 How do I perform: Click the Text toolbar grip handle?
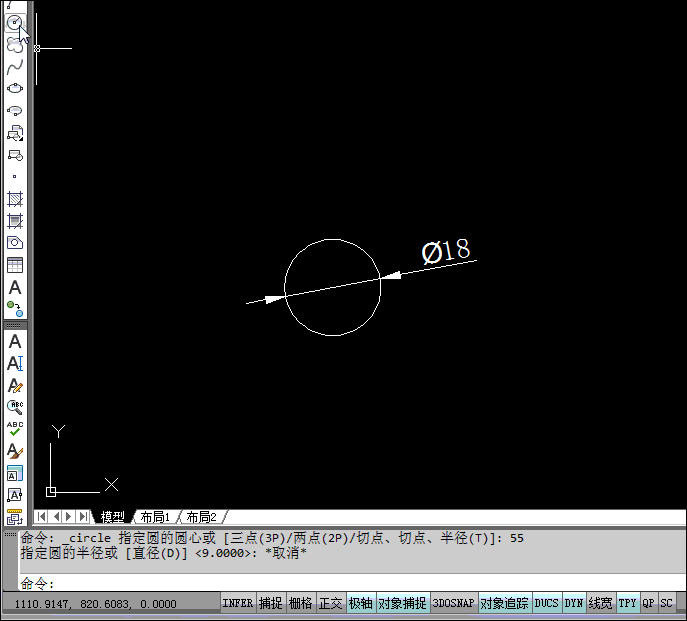[15, 326]
